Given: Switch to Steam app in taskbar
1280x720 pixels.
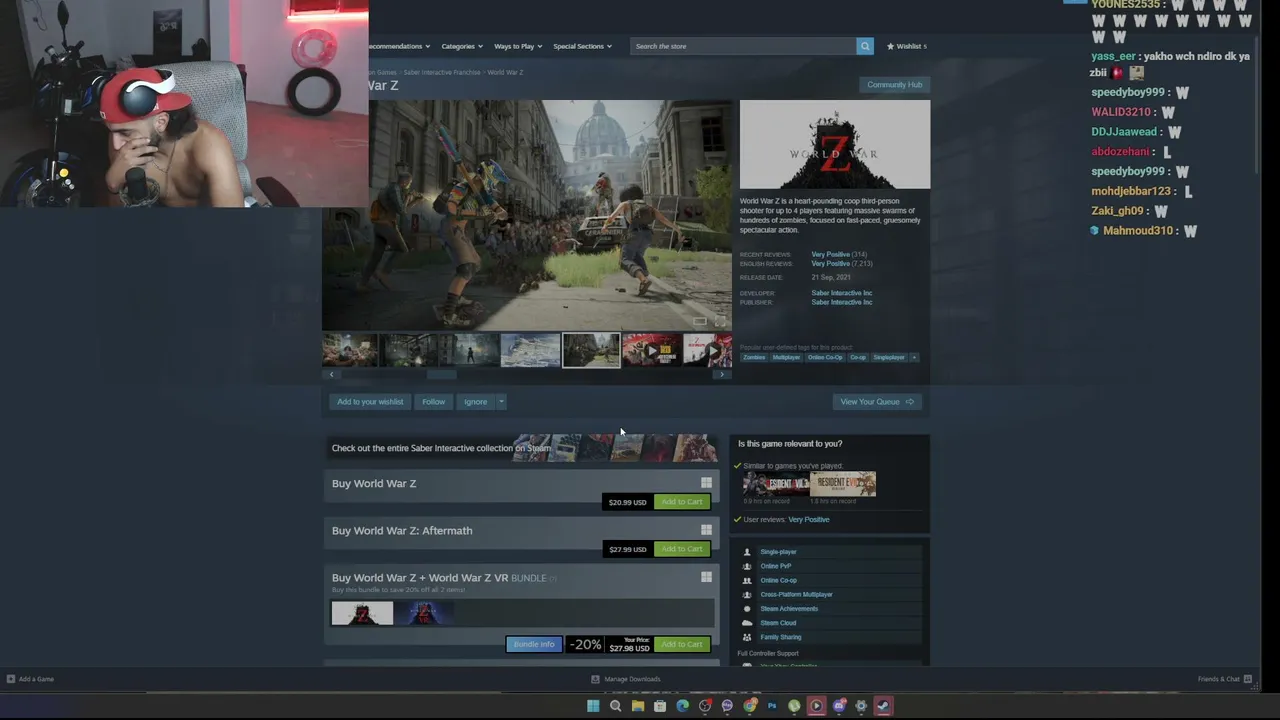Looking at the screenshot, I should click(x=883, y=706).
